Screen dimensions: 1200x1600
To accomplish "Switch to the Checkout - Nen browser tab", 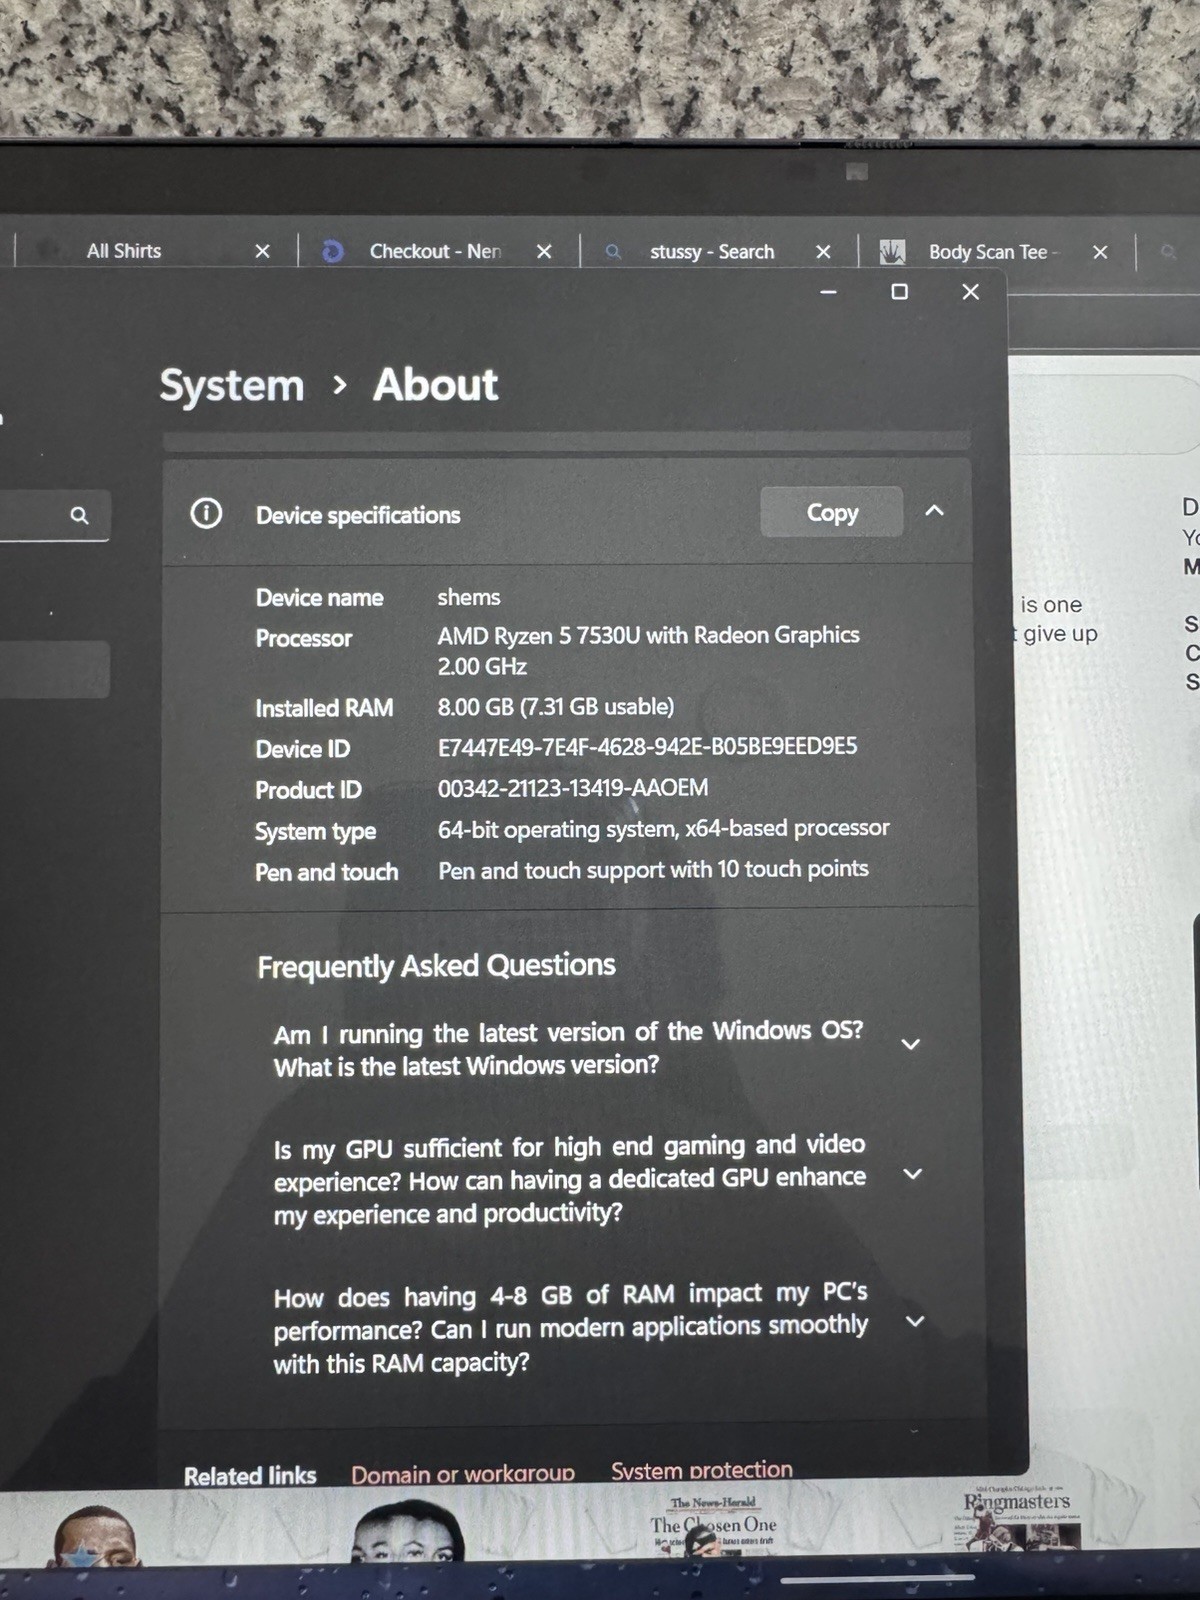I will [436, 252].
